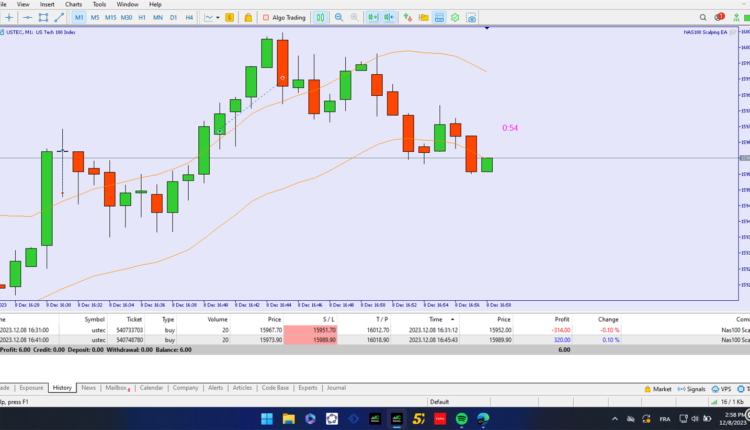Open the Charts menu

coord(73,4)
